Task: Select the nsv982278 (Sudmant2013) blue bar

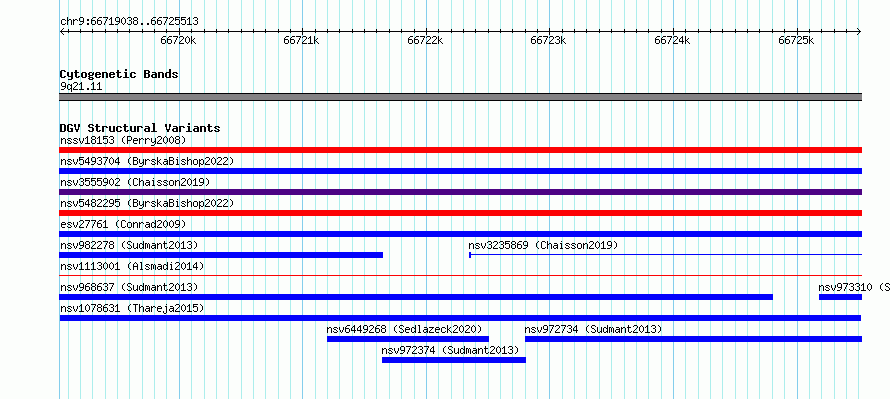Action: (221, 255)
